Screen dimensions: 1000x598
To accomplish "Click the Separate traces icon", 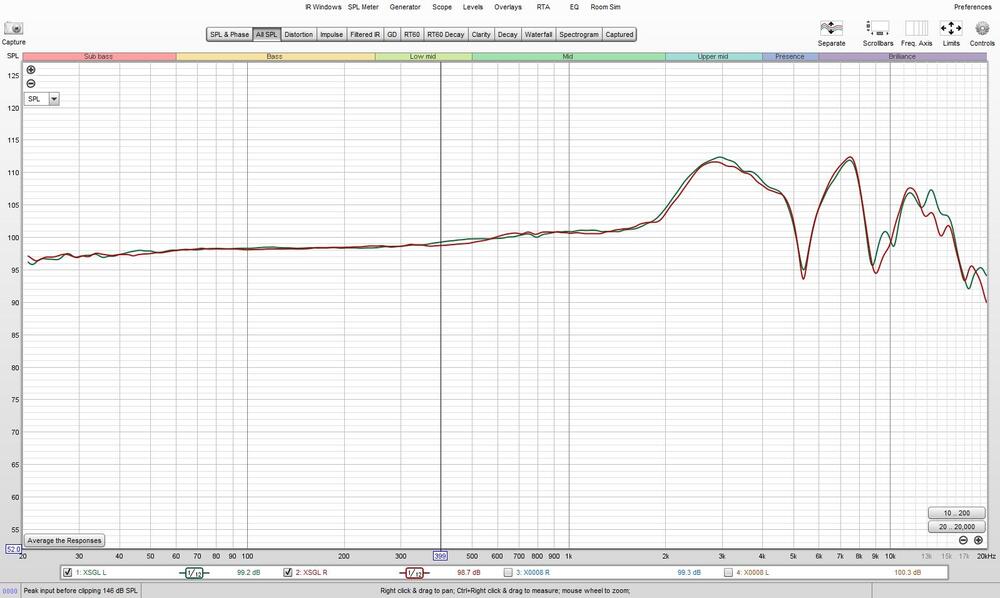I will [x=831, y=28].
